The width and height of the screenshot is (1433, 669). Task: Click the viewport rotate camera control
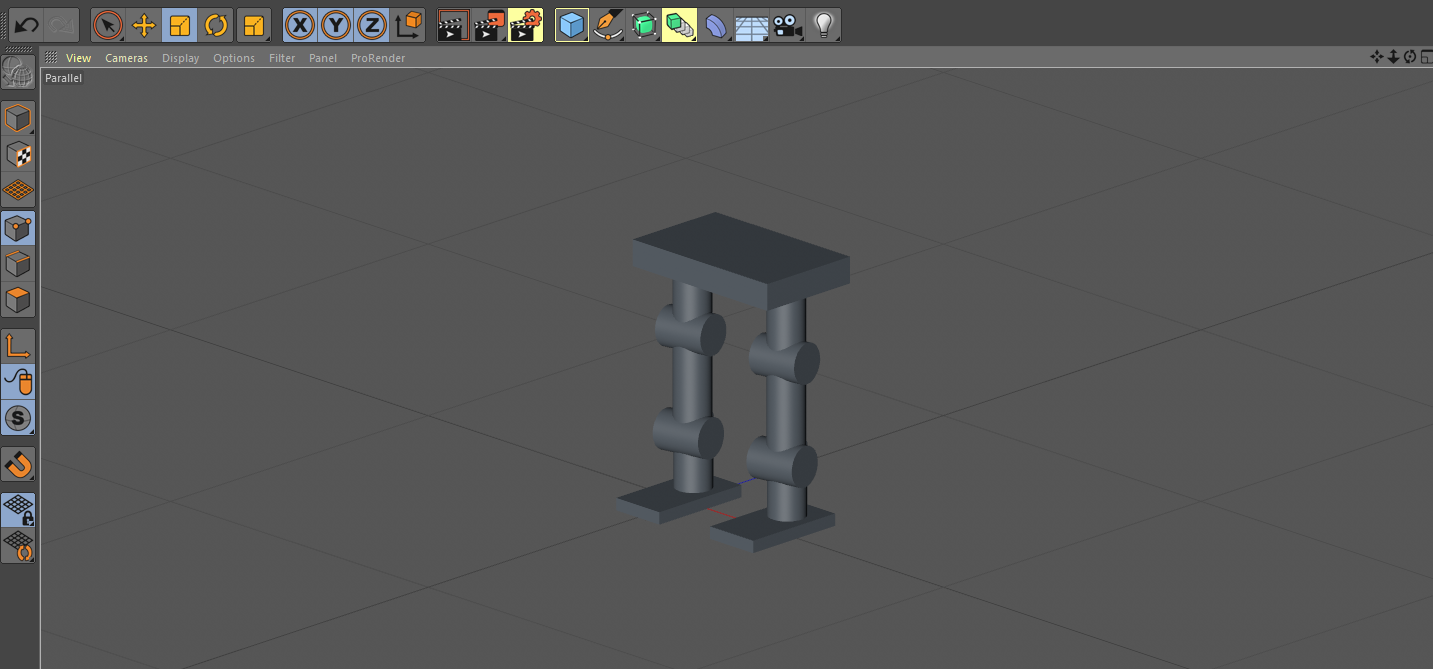tap(1409, 57)
